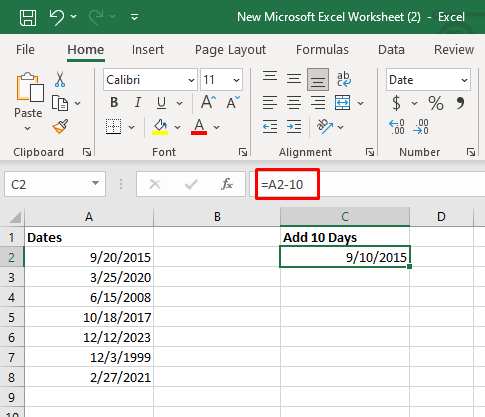Toggle the highlighted Bottom Align icon

pos(318,80)
